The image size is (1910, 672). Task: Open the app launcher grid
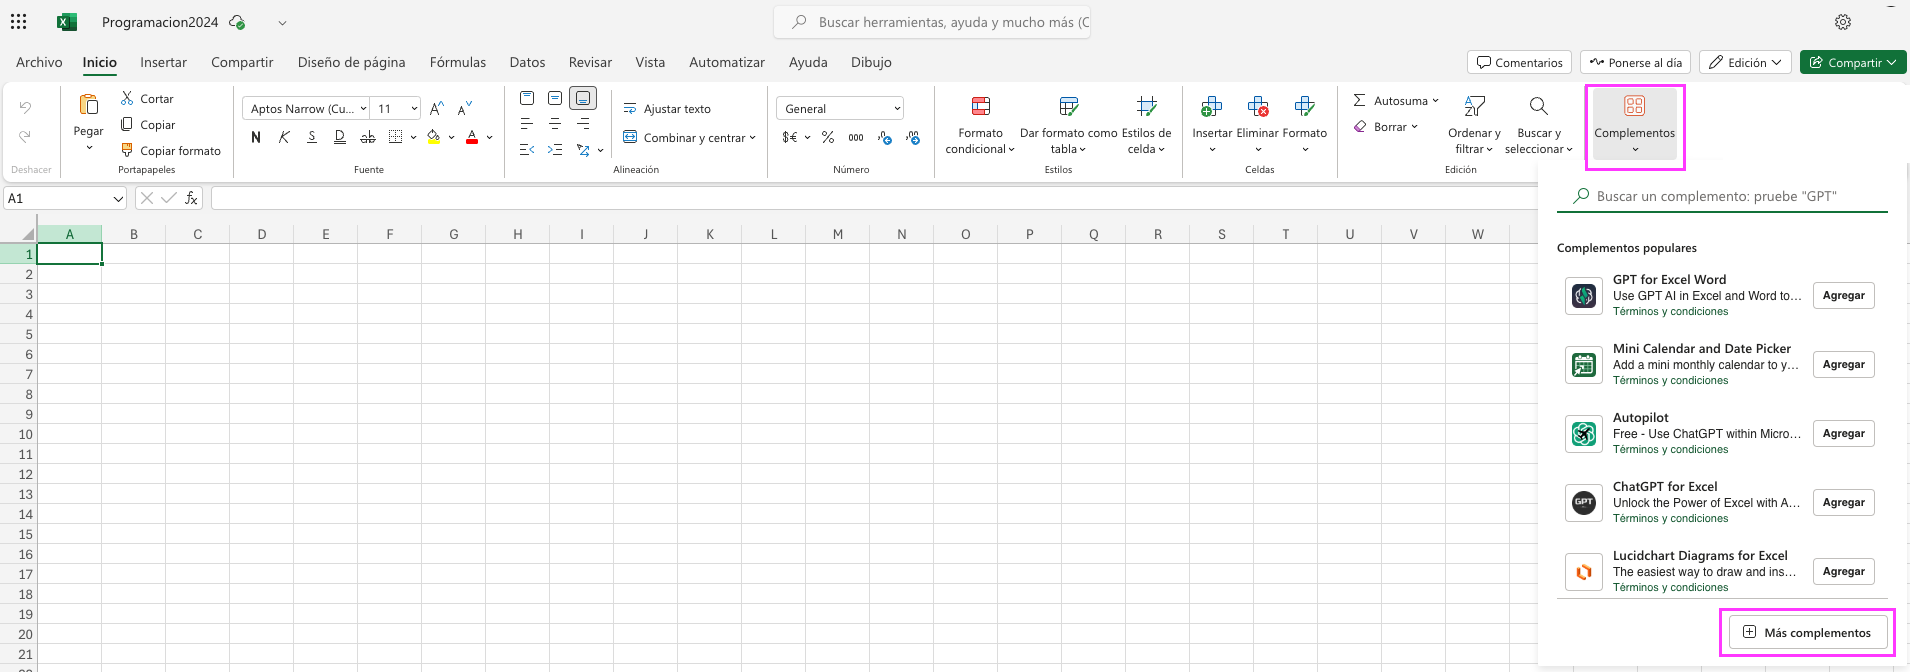tap(18, 21)
